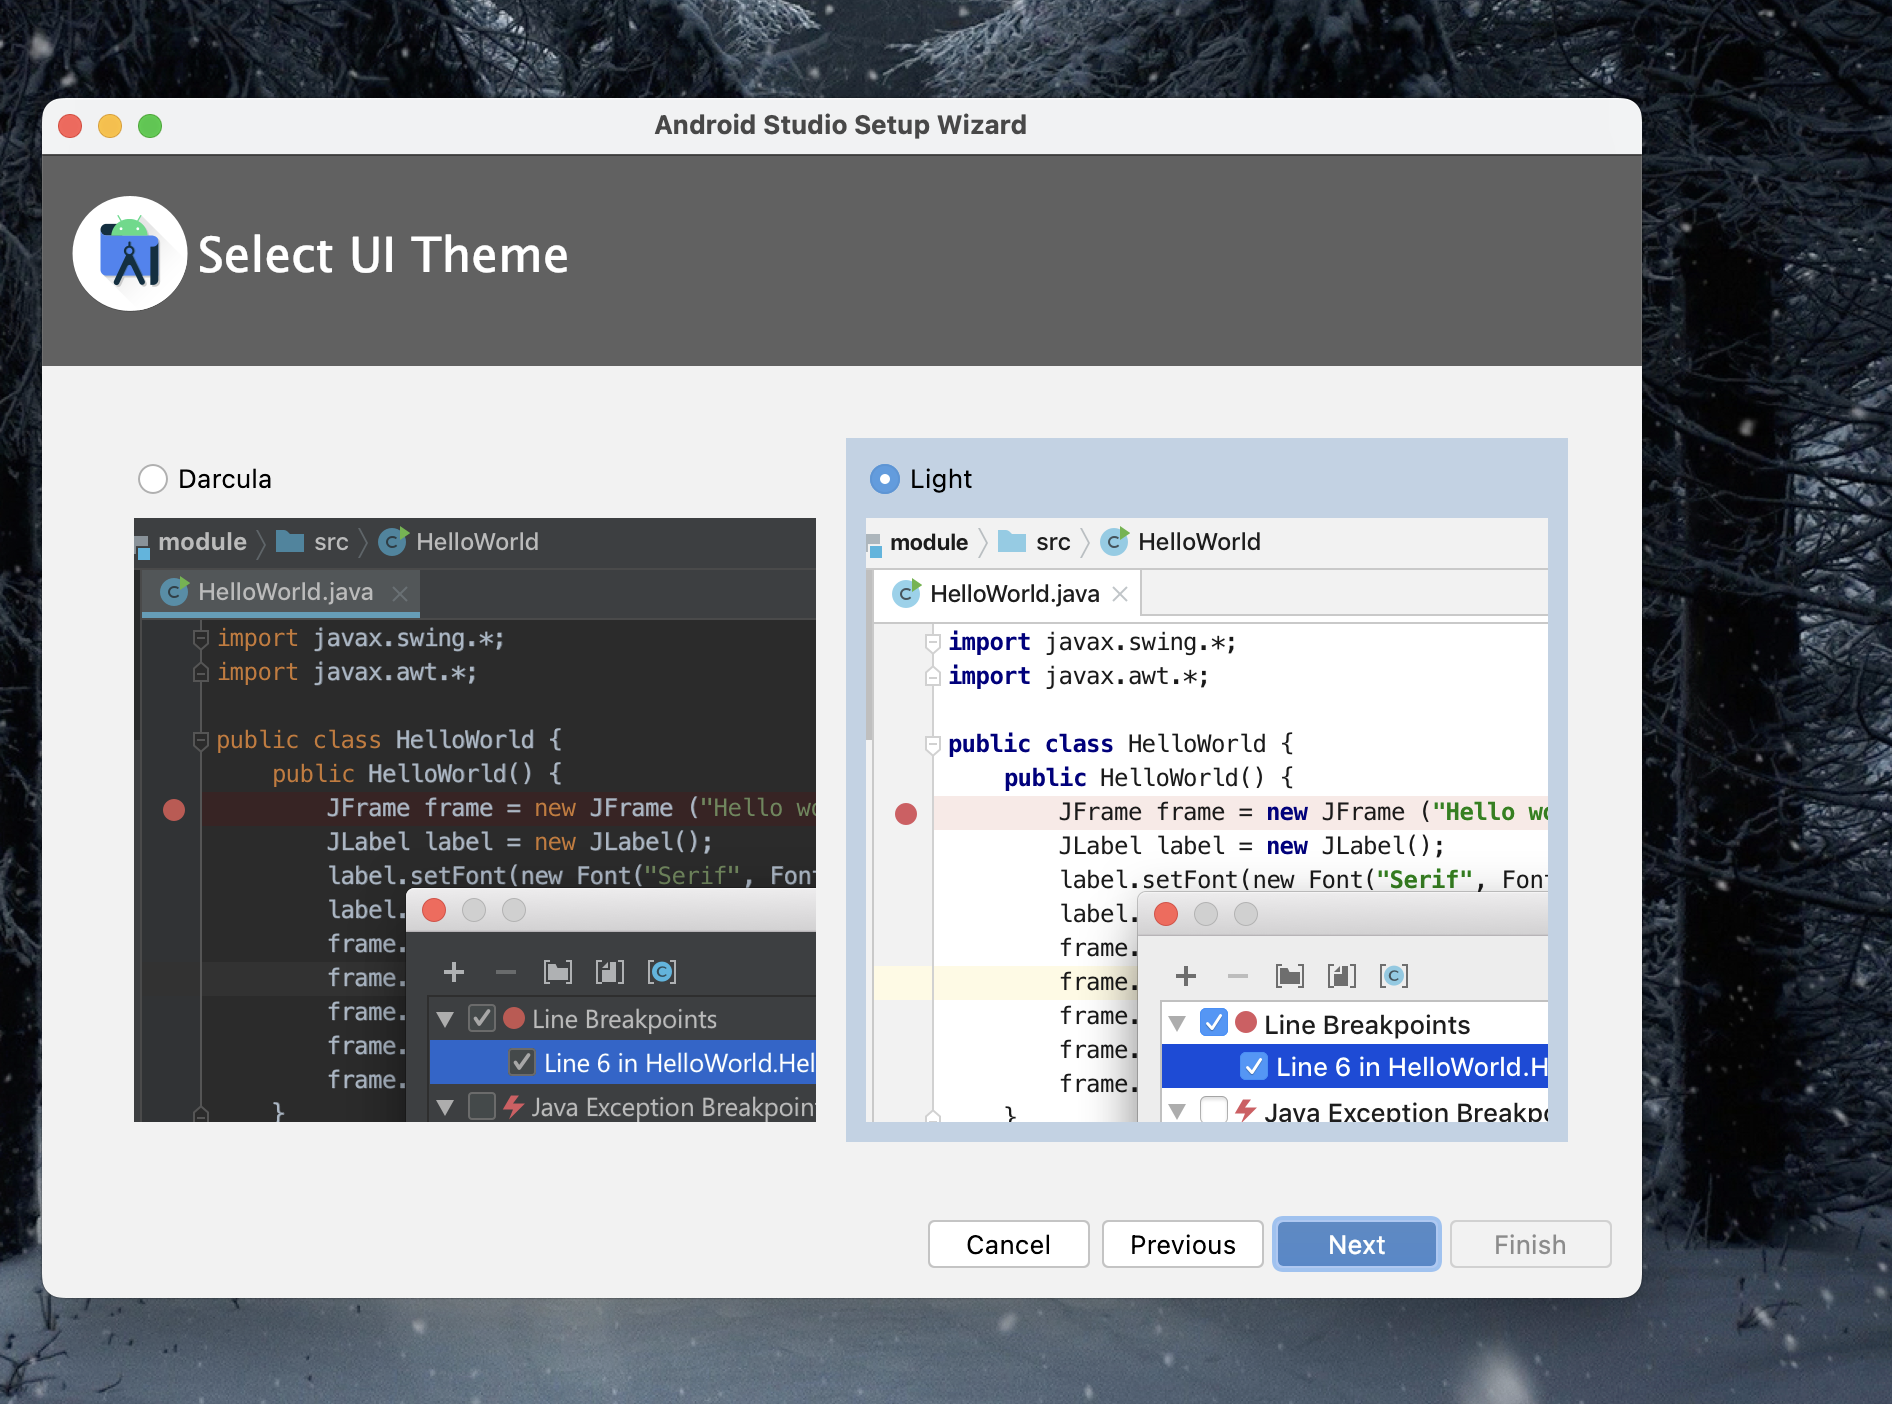Click red close dot of Darcula breakpoints dialog

tap(434, 910)
